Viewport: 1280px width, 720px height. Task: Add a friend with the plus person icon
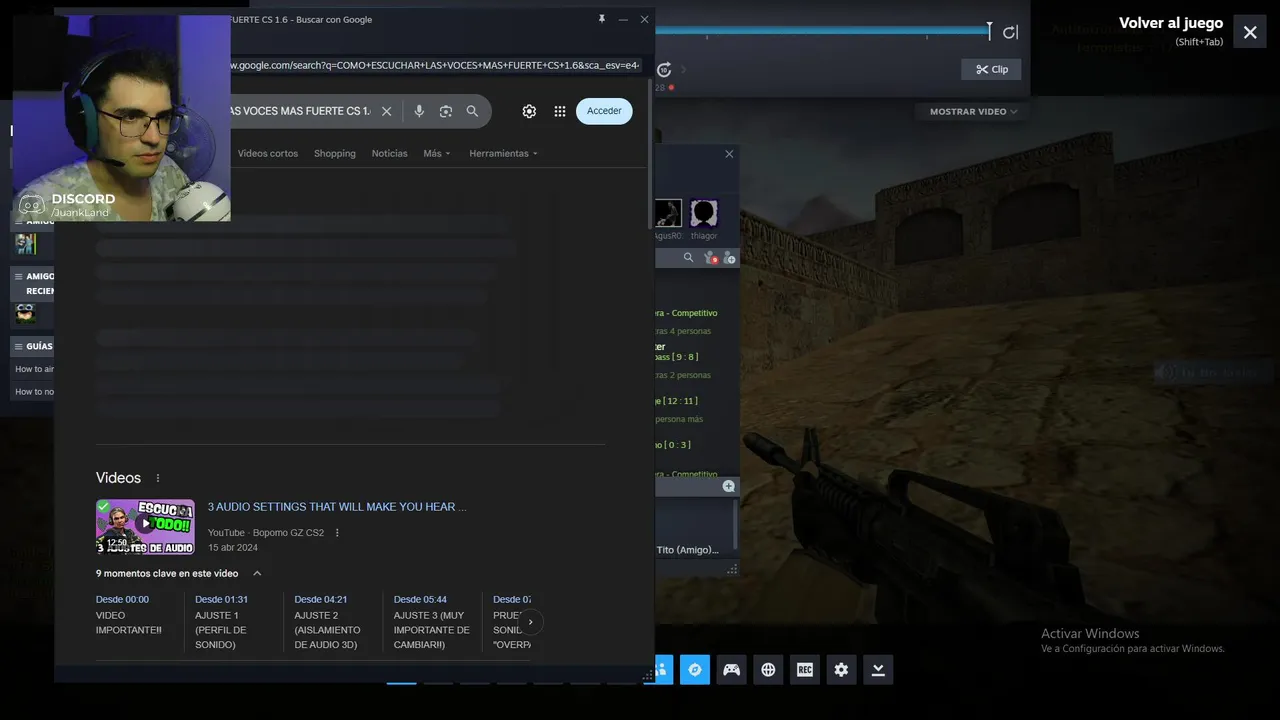click(729, 258)
